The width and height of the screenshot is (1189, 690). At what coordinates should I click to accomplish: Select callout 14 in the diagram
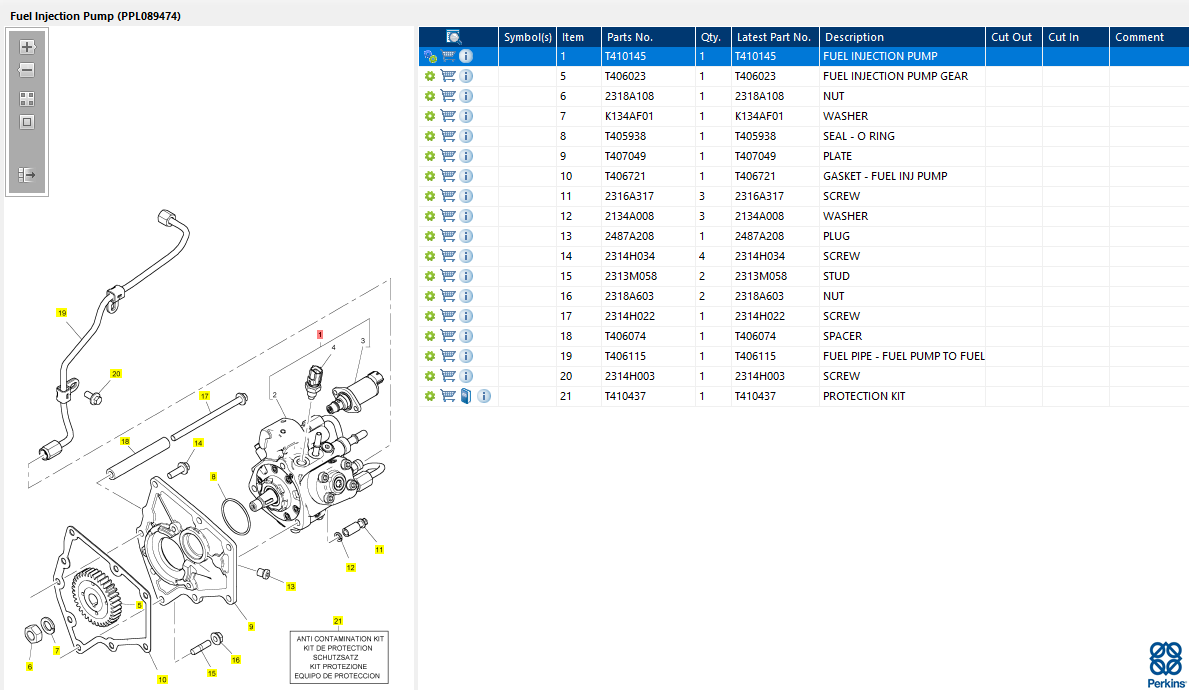pyautogui.click(x=199, y=443)
